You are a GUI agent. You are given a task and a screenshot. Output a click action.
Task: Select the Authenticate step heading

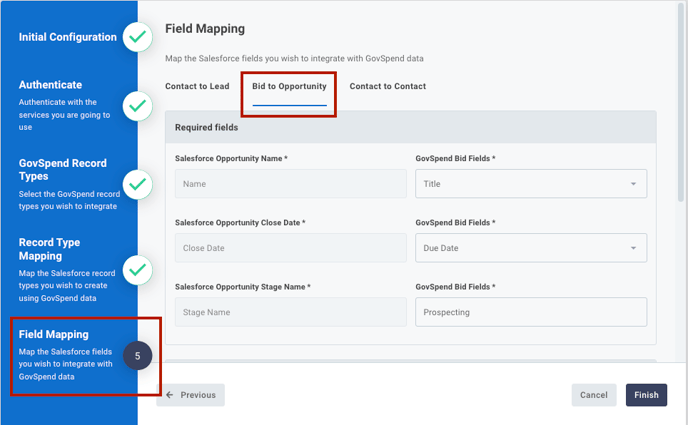[50, 85]
